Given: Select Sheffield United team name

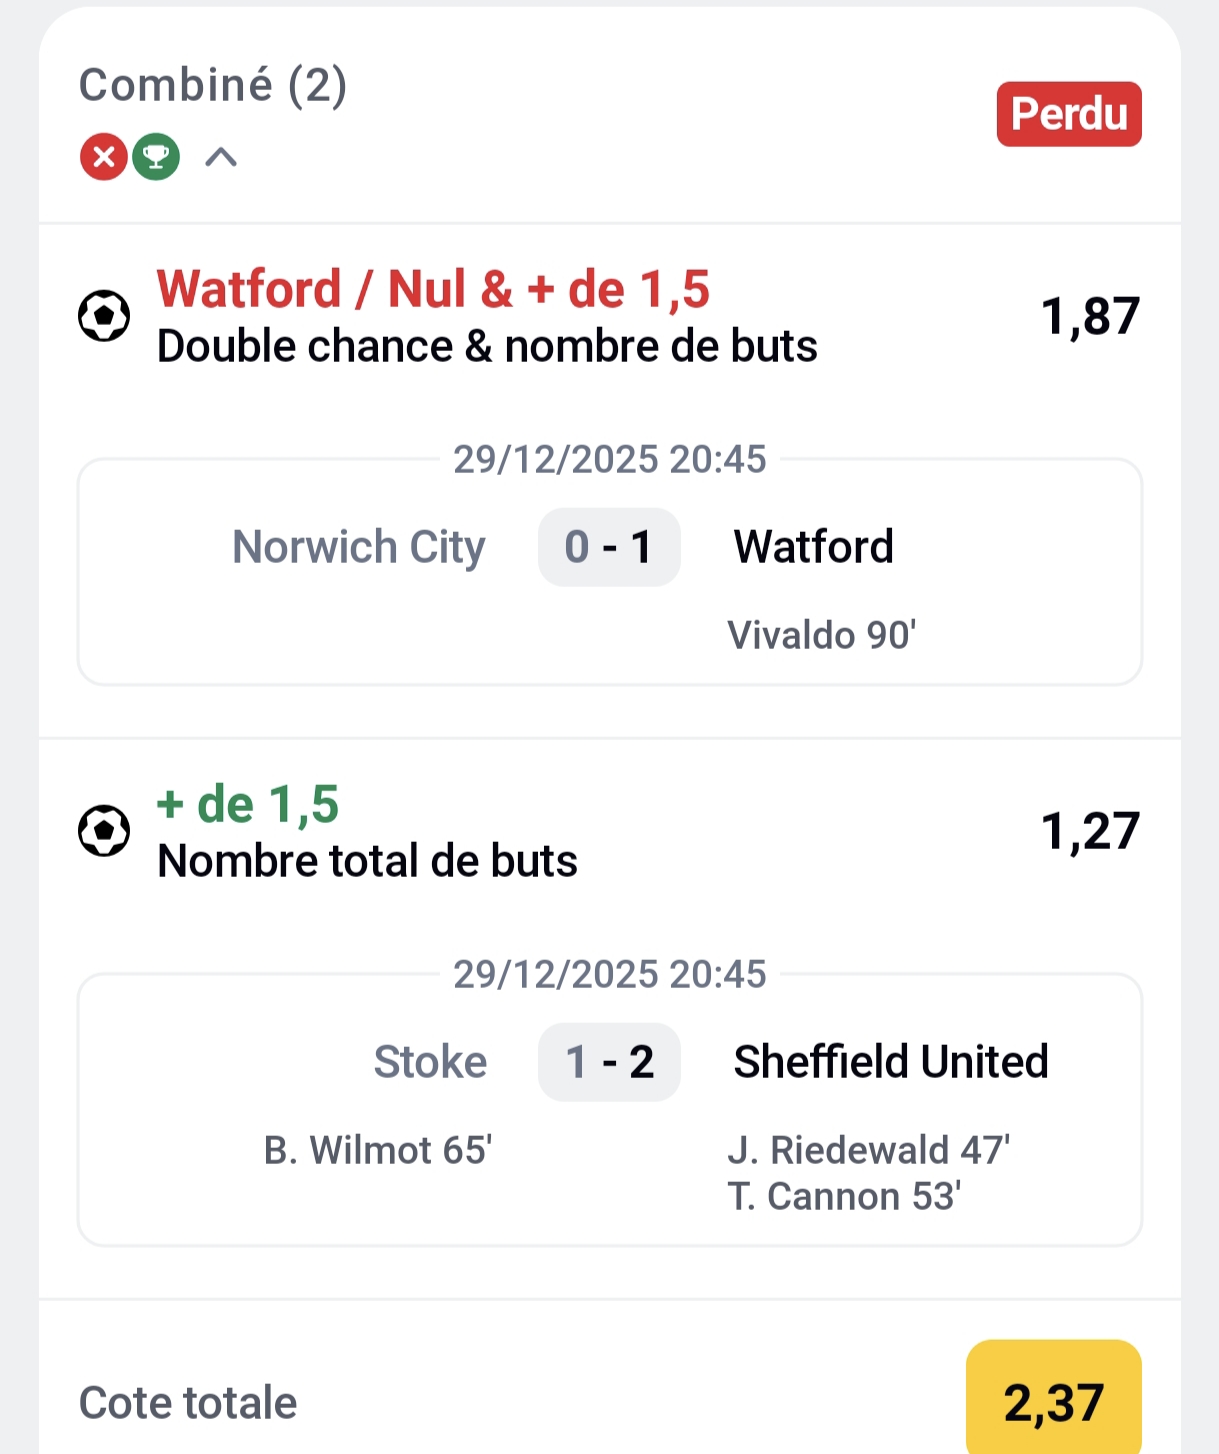Looking at the screenshot, I should [890, 1062].
